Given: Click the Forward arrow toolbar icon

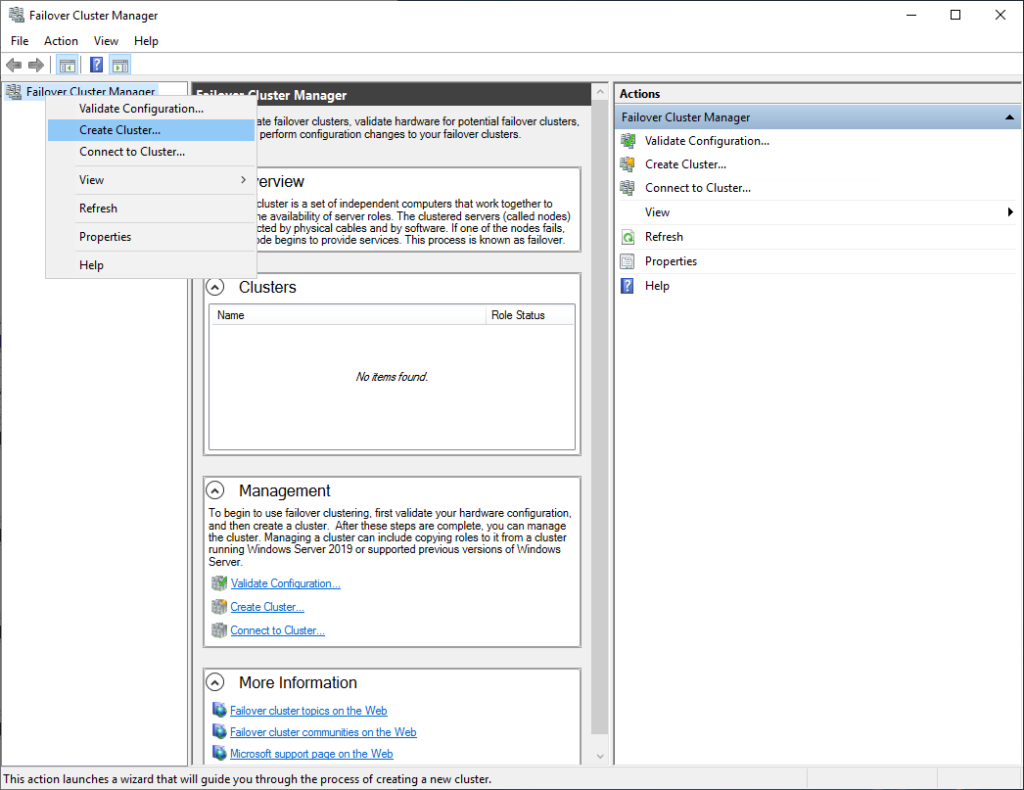Looking at the screenshot, I should coord(37,65).
